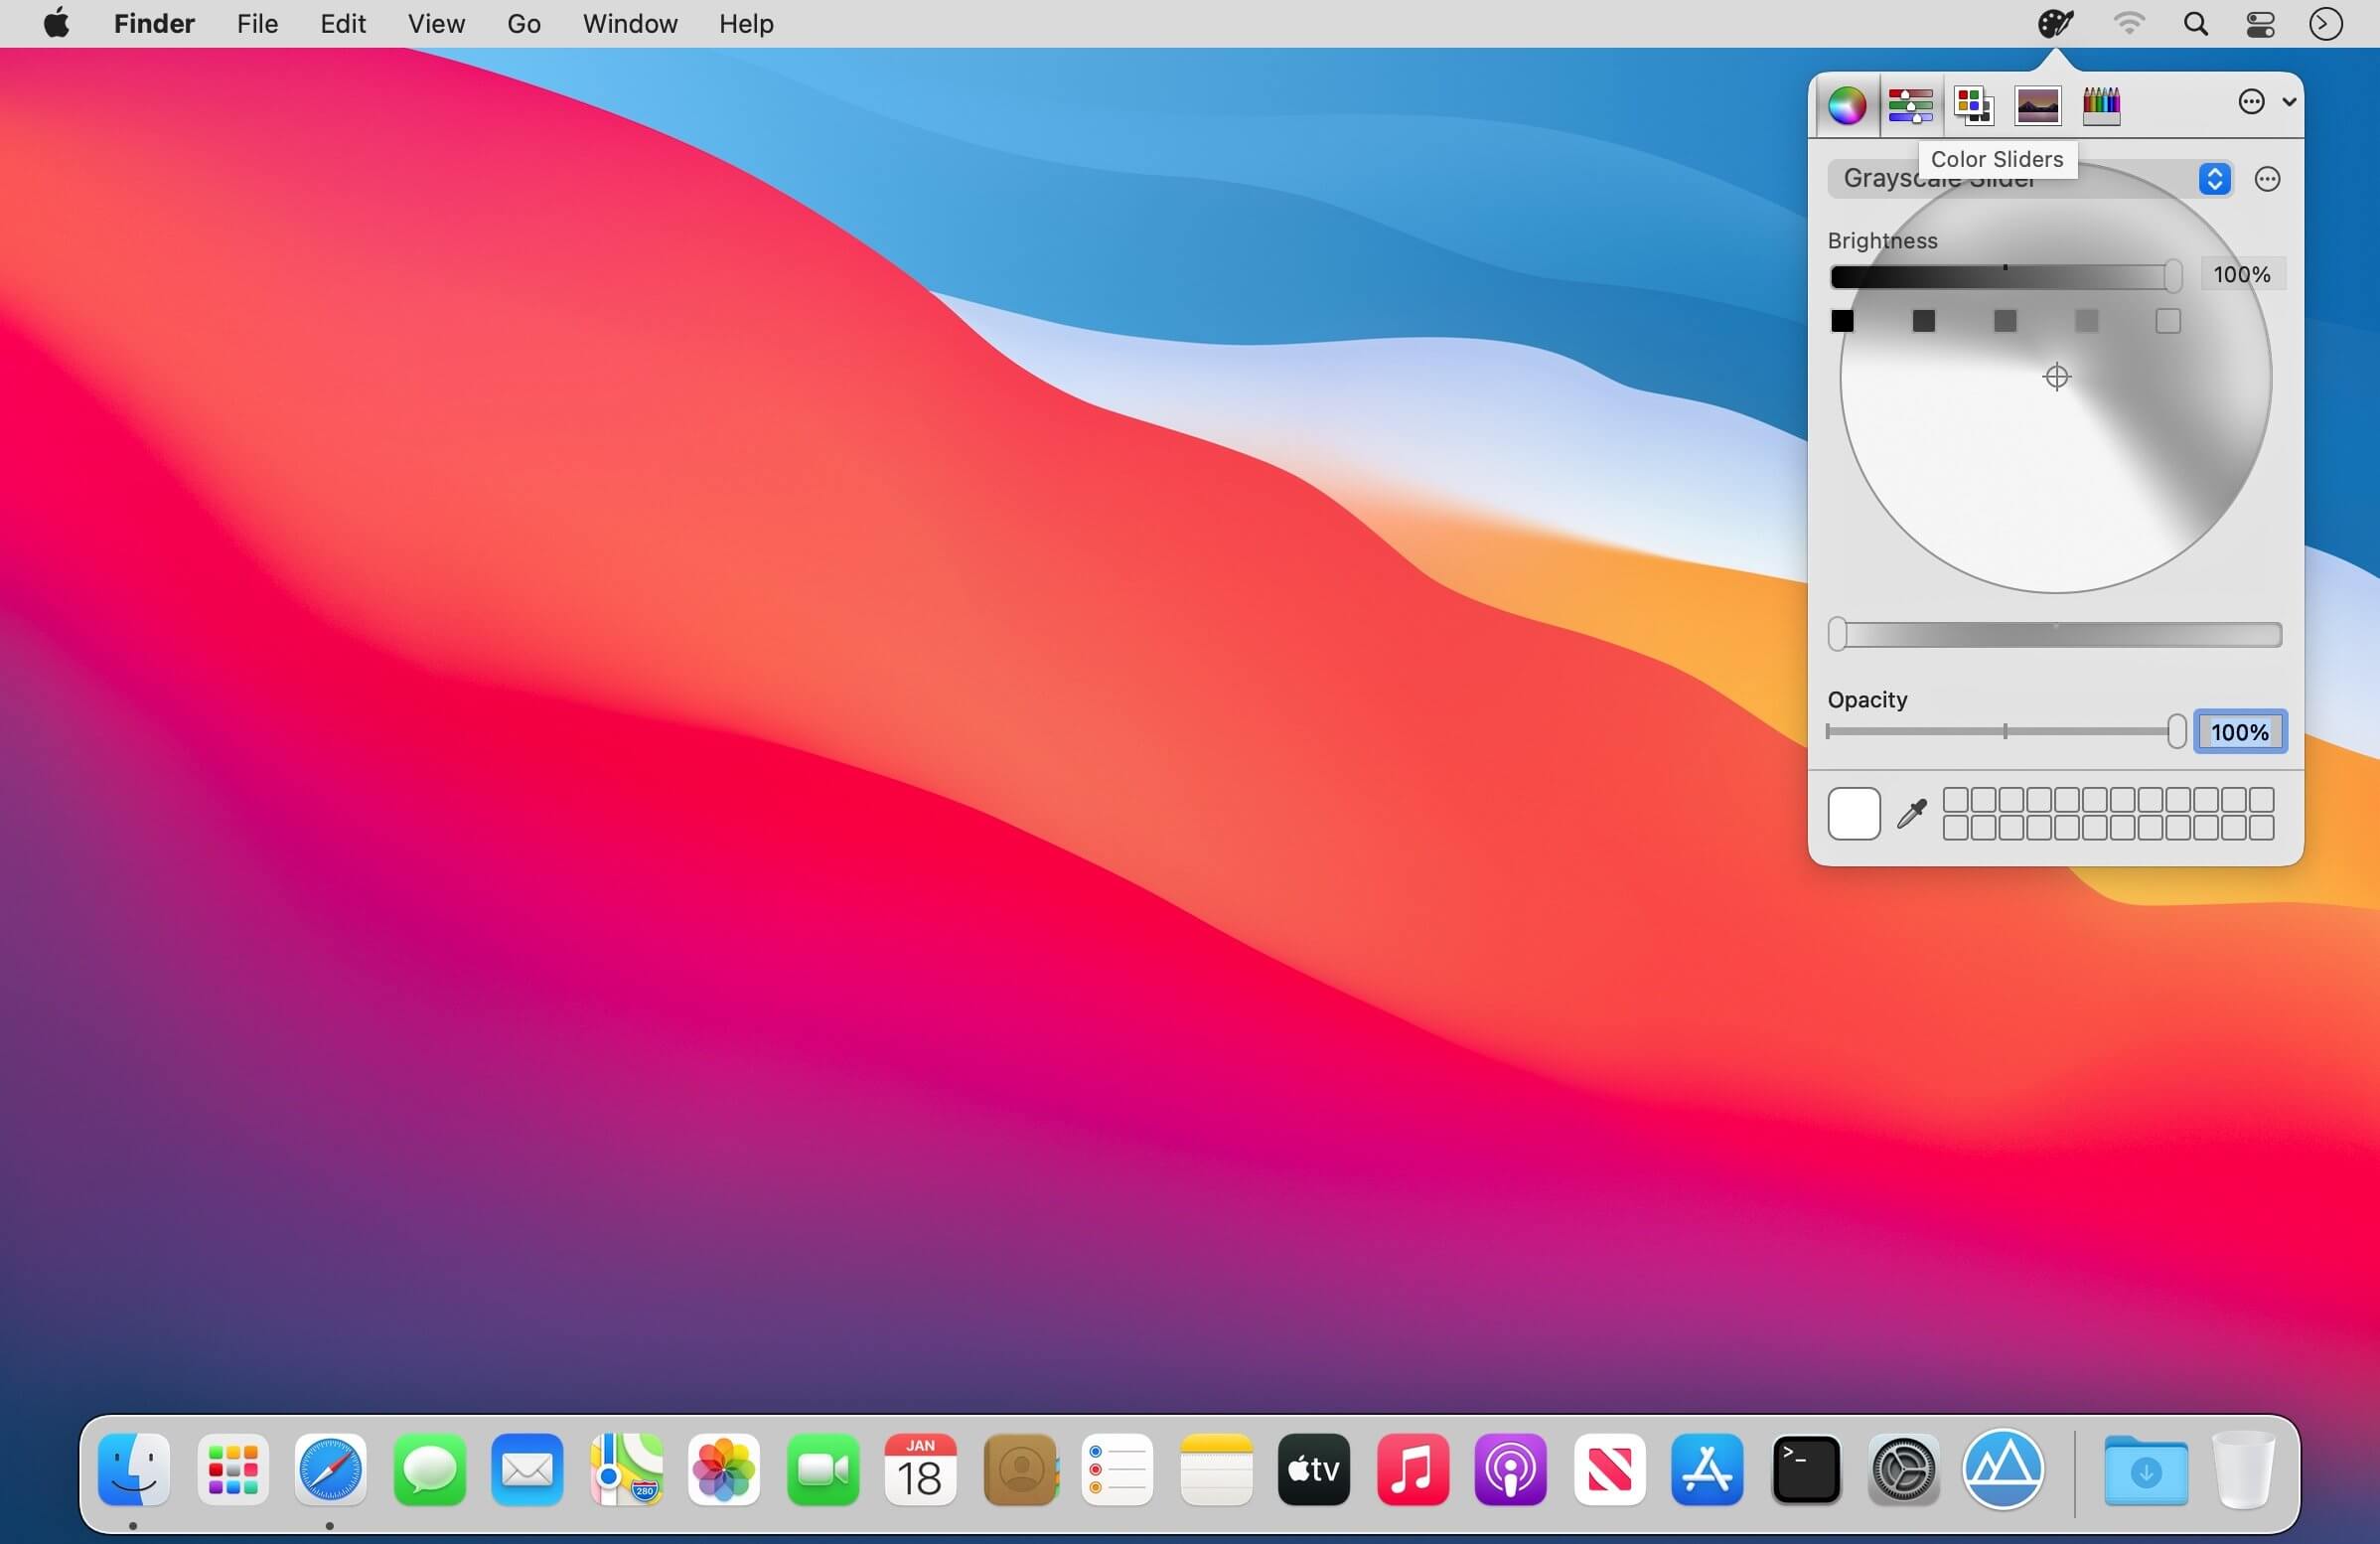The image size is (2380, 1544).
Task: Choose the black brightness preset swatch
Action: point(1842,321)
